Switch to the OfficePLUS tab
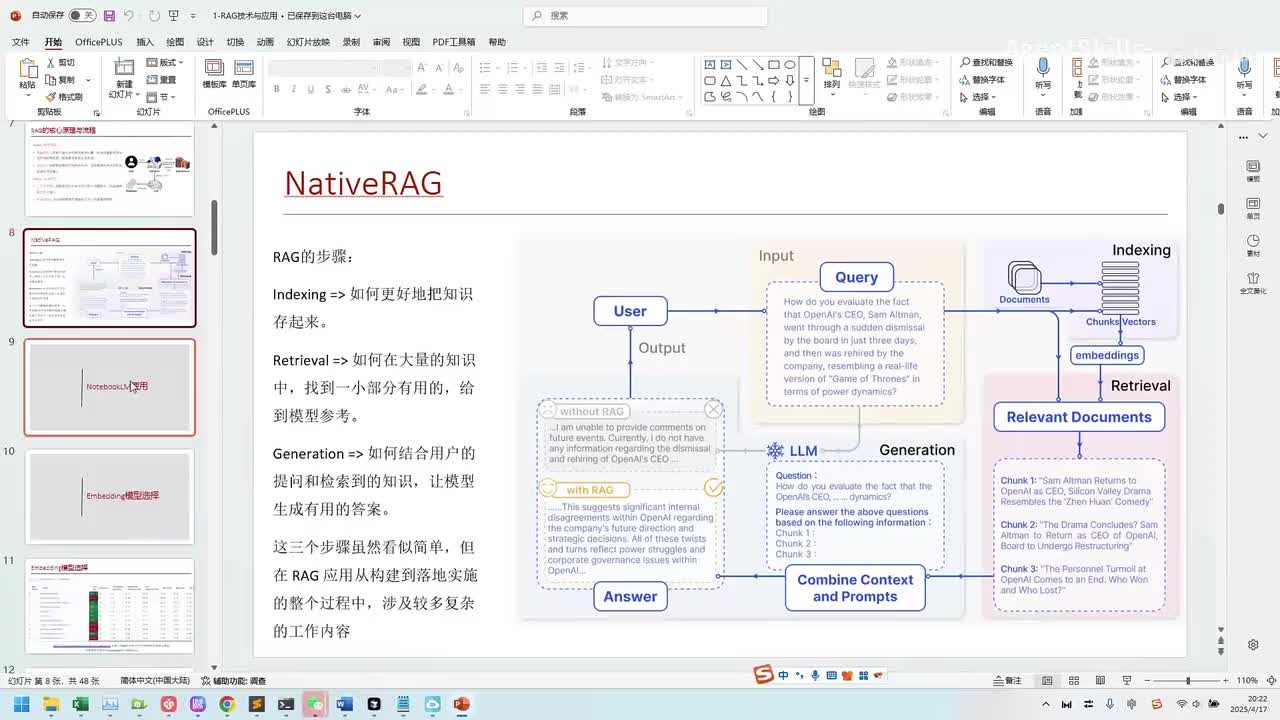The width and height of the screenshot is (1280, 720). (x=98, y=42)
